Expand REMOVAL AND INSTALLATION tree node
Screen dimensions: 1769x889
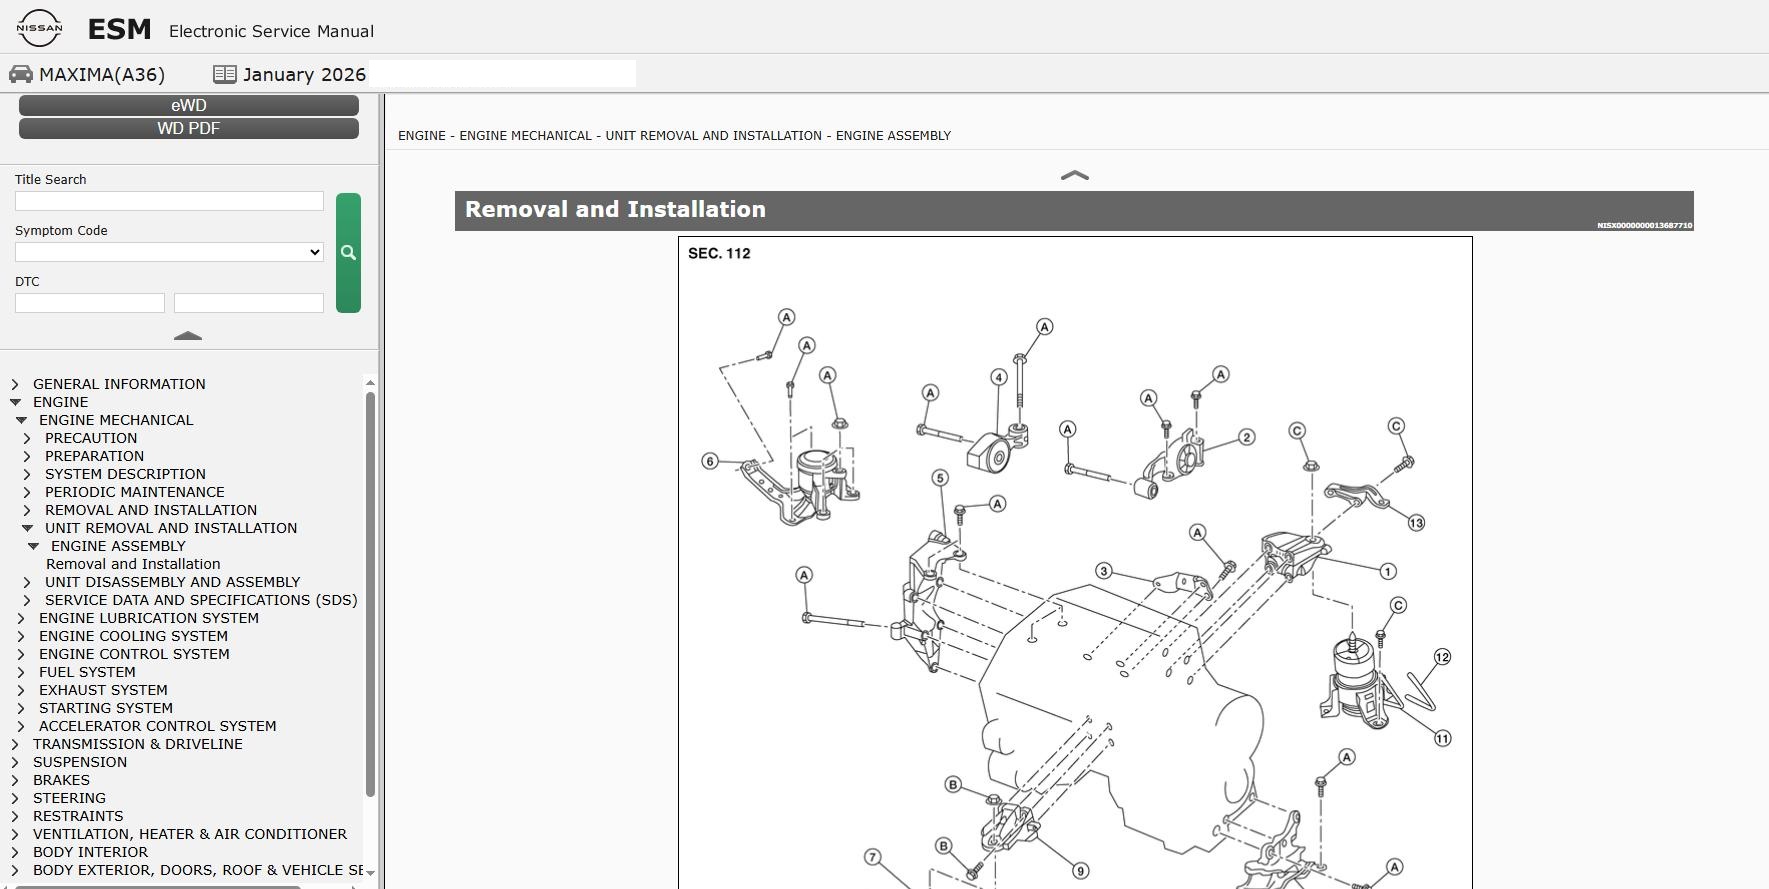[27, 510]
